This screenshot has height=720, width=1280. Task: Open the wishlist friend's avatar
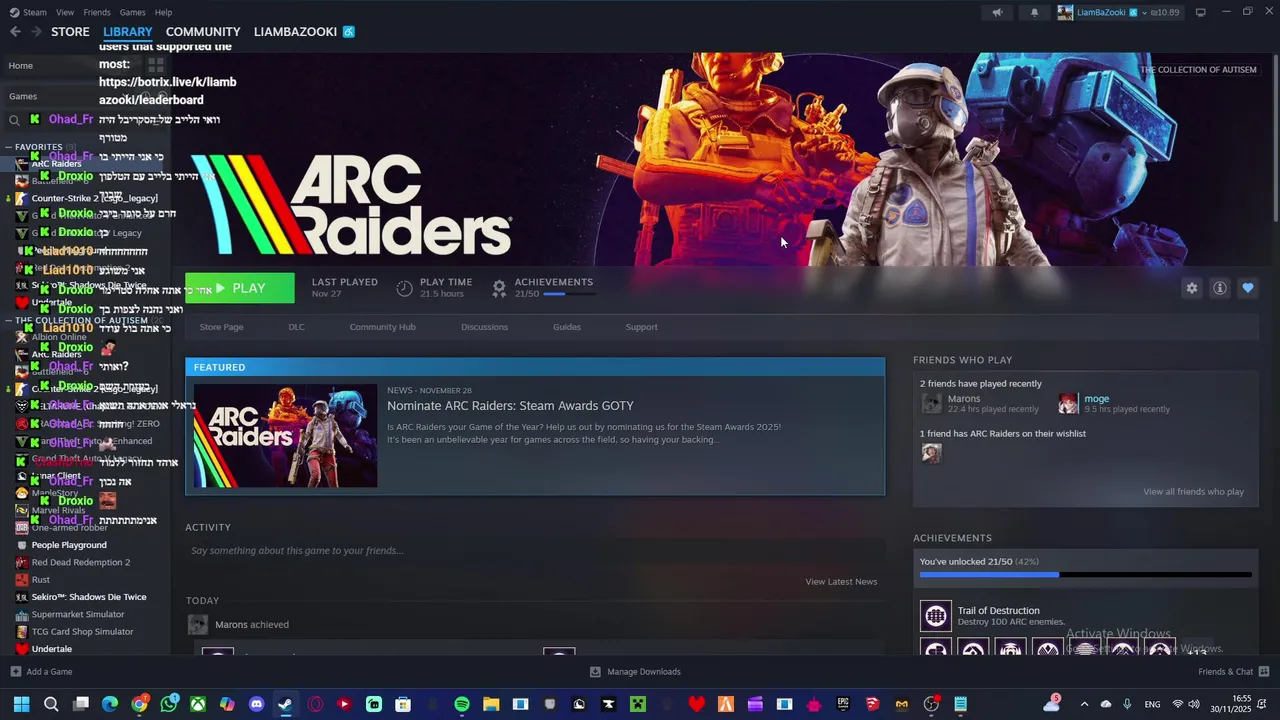931,454
